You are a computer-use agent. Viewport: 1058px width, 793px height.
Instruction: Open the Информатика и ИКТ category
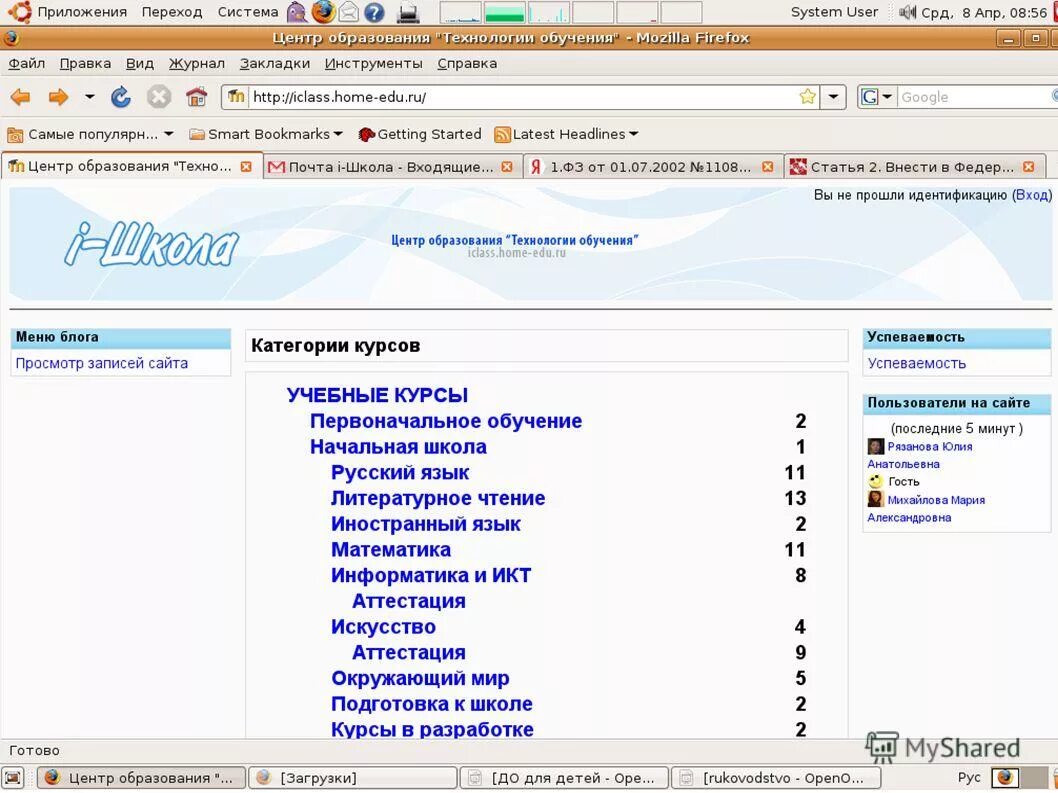[430, 575]
